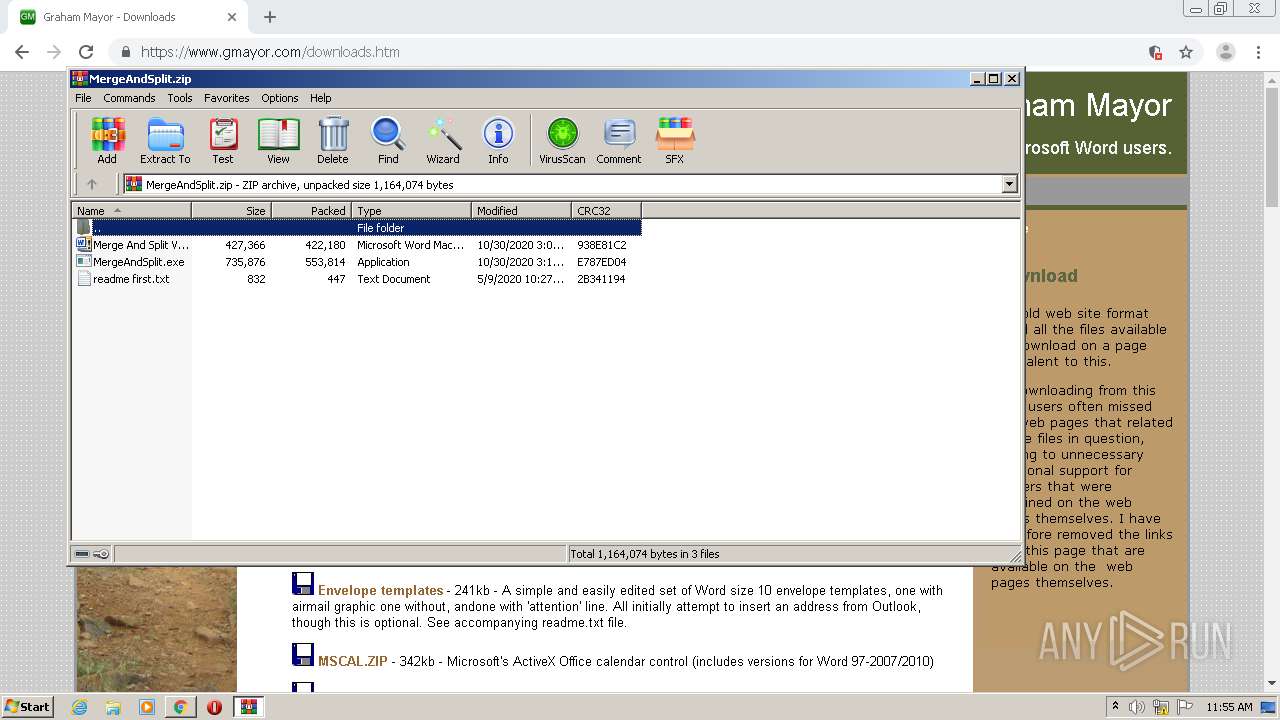Expand the archive path dropdown arrow

pyautogui.click(x=1009, y=184)
